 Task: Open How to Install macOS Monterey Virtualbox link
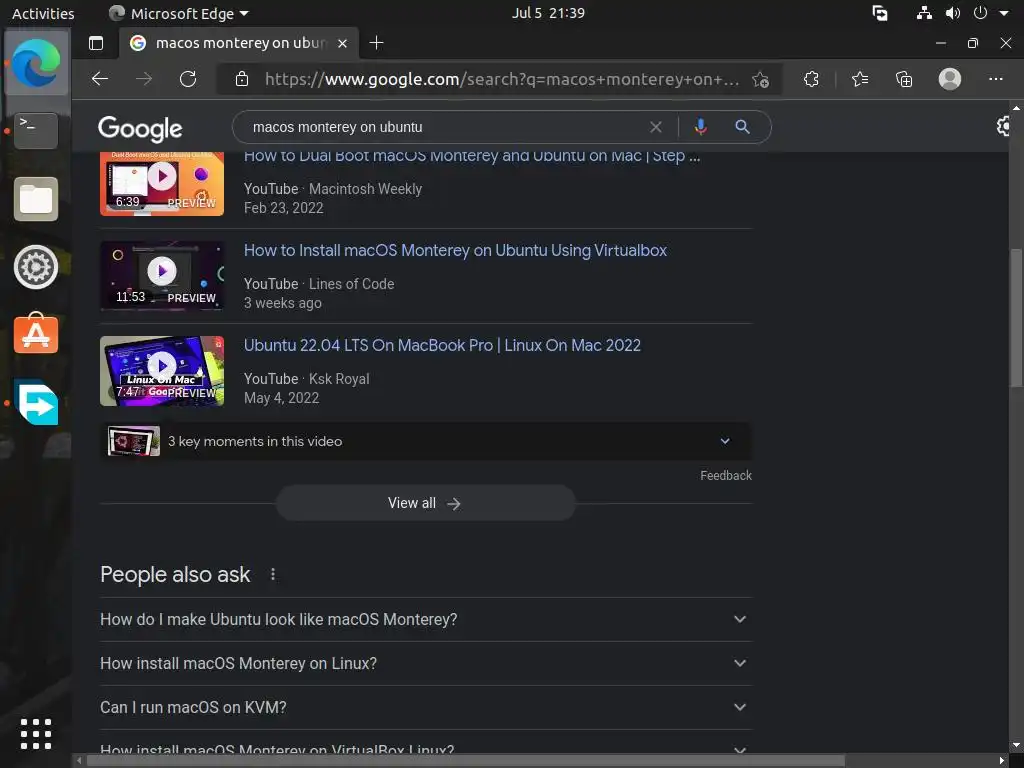pos(455,251)
